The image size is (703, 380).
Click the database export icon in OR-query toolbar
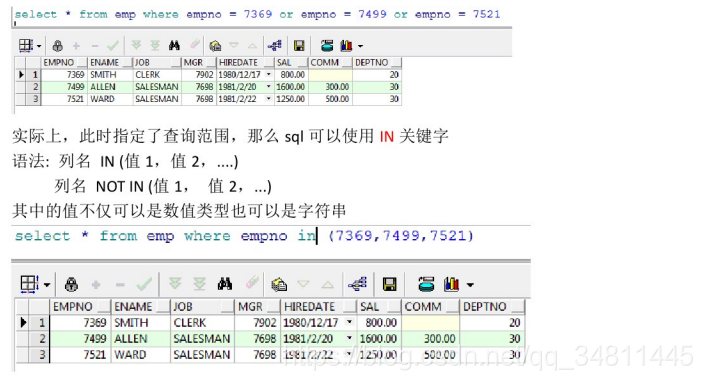click(x=327, y=45)
